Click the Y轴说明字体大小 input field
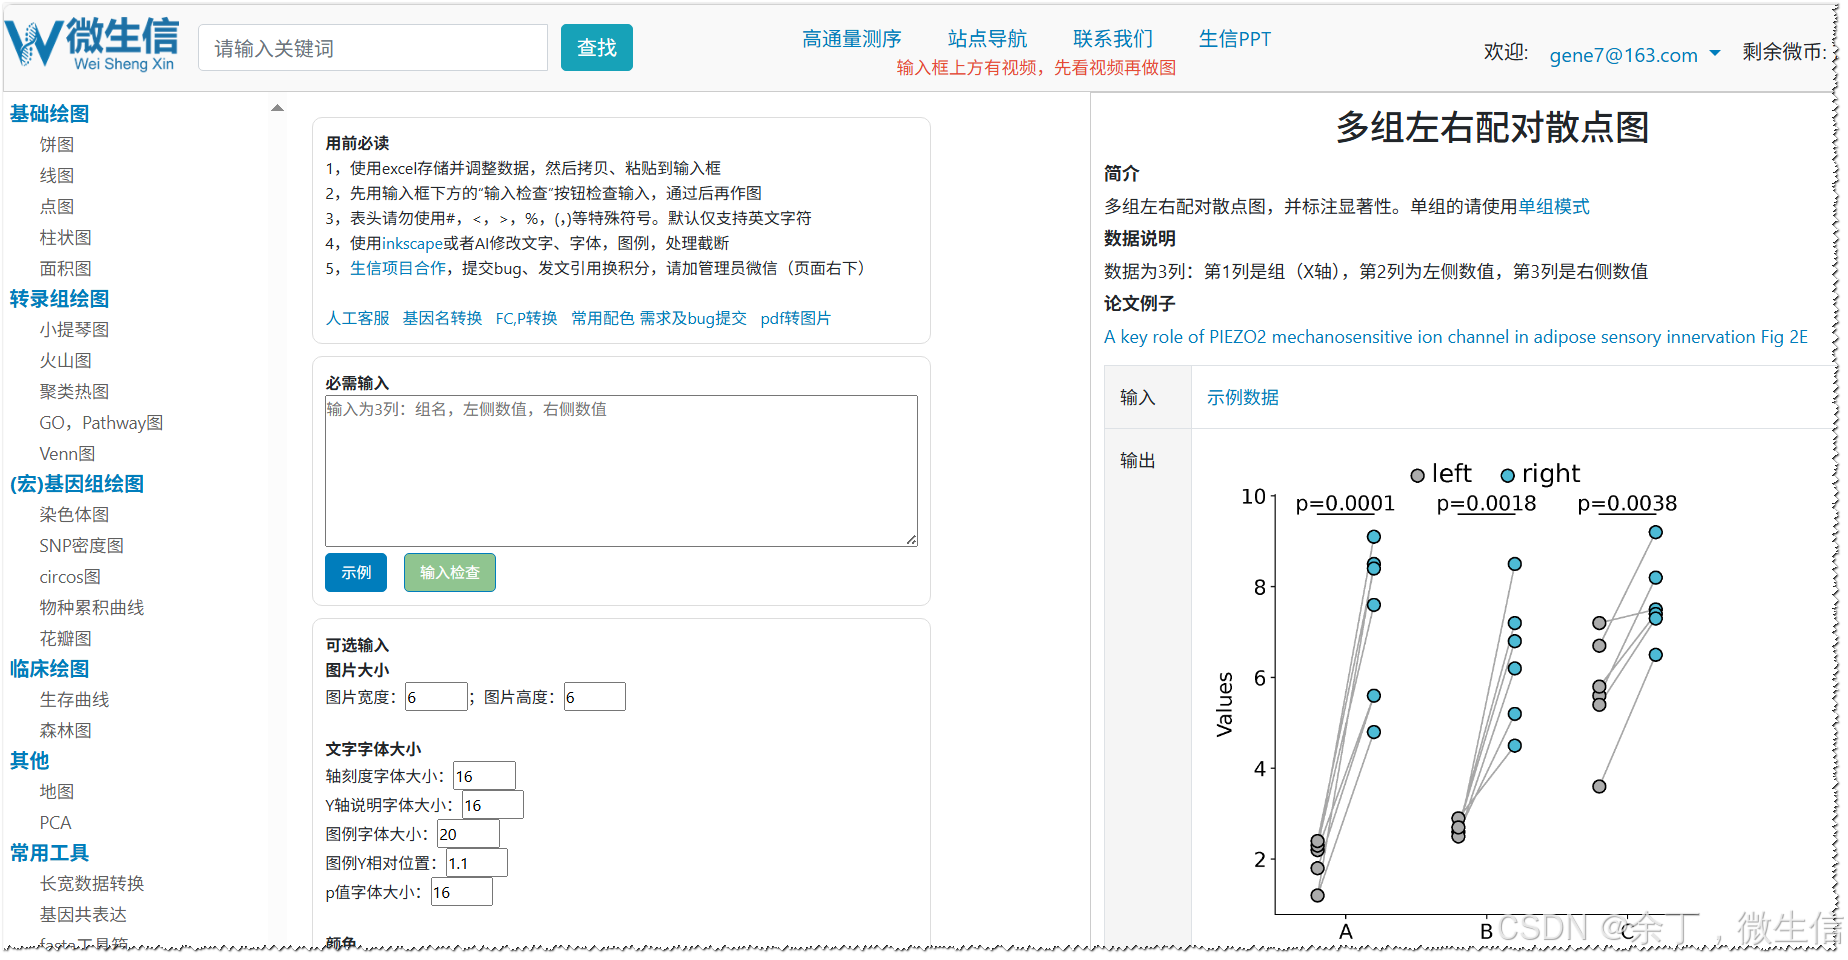 coord(493,805)
